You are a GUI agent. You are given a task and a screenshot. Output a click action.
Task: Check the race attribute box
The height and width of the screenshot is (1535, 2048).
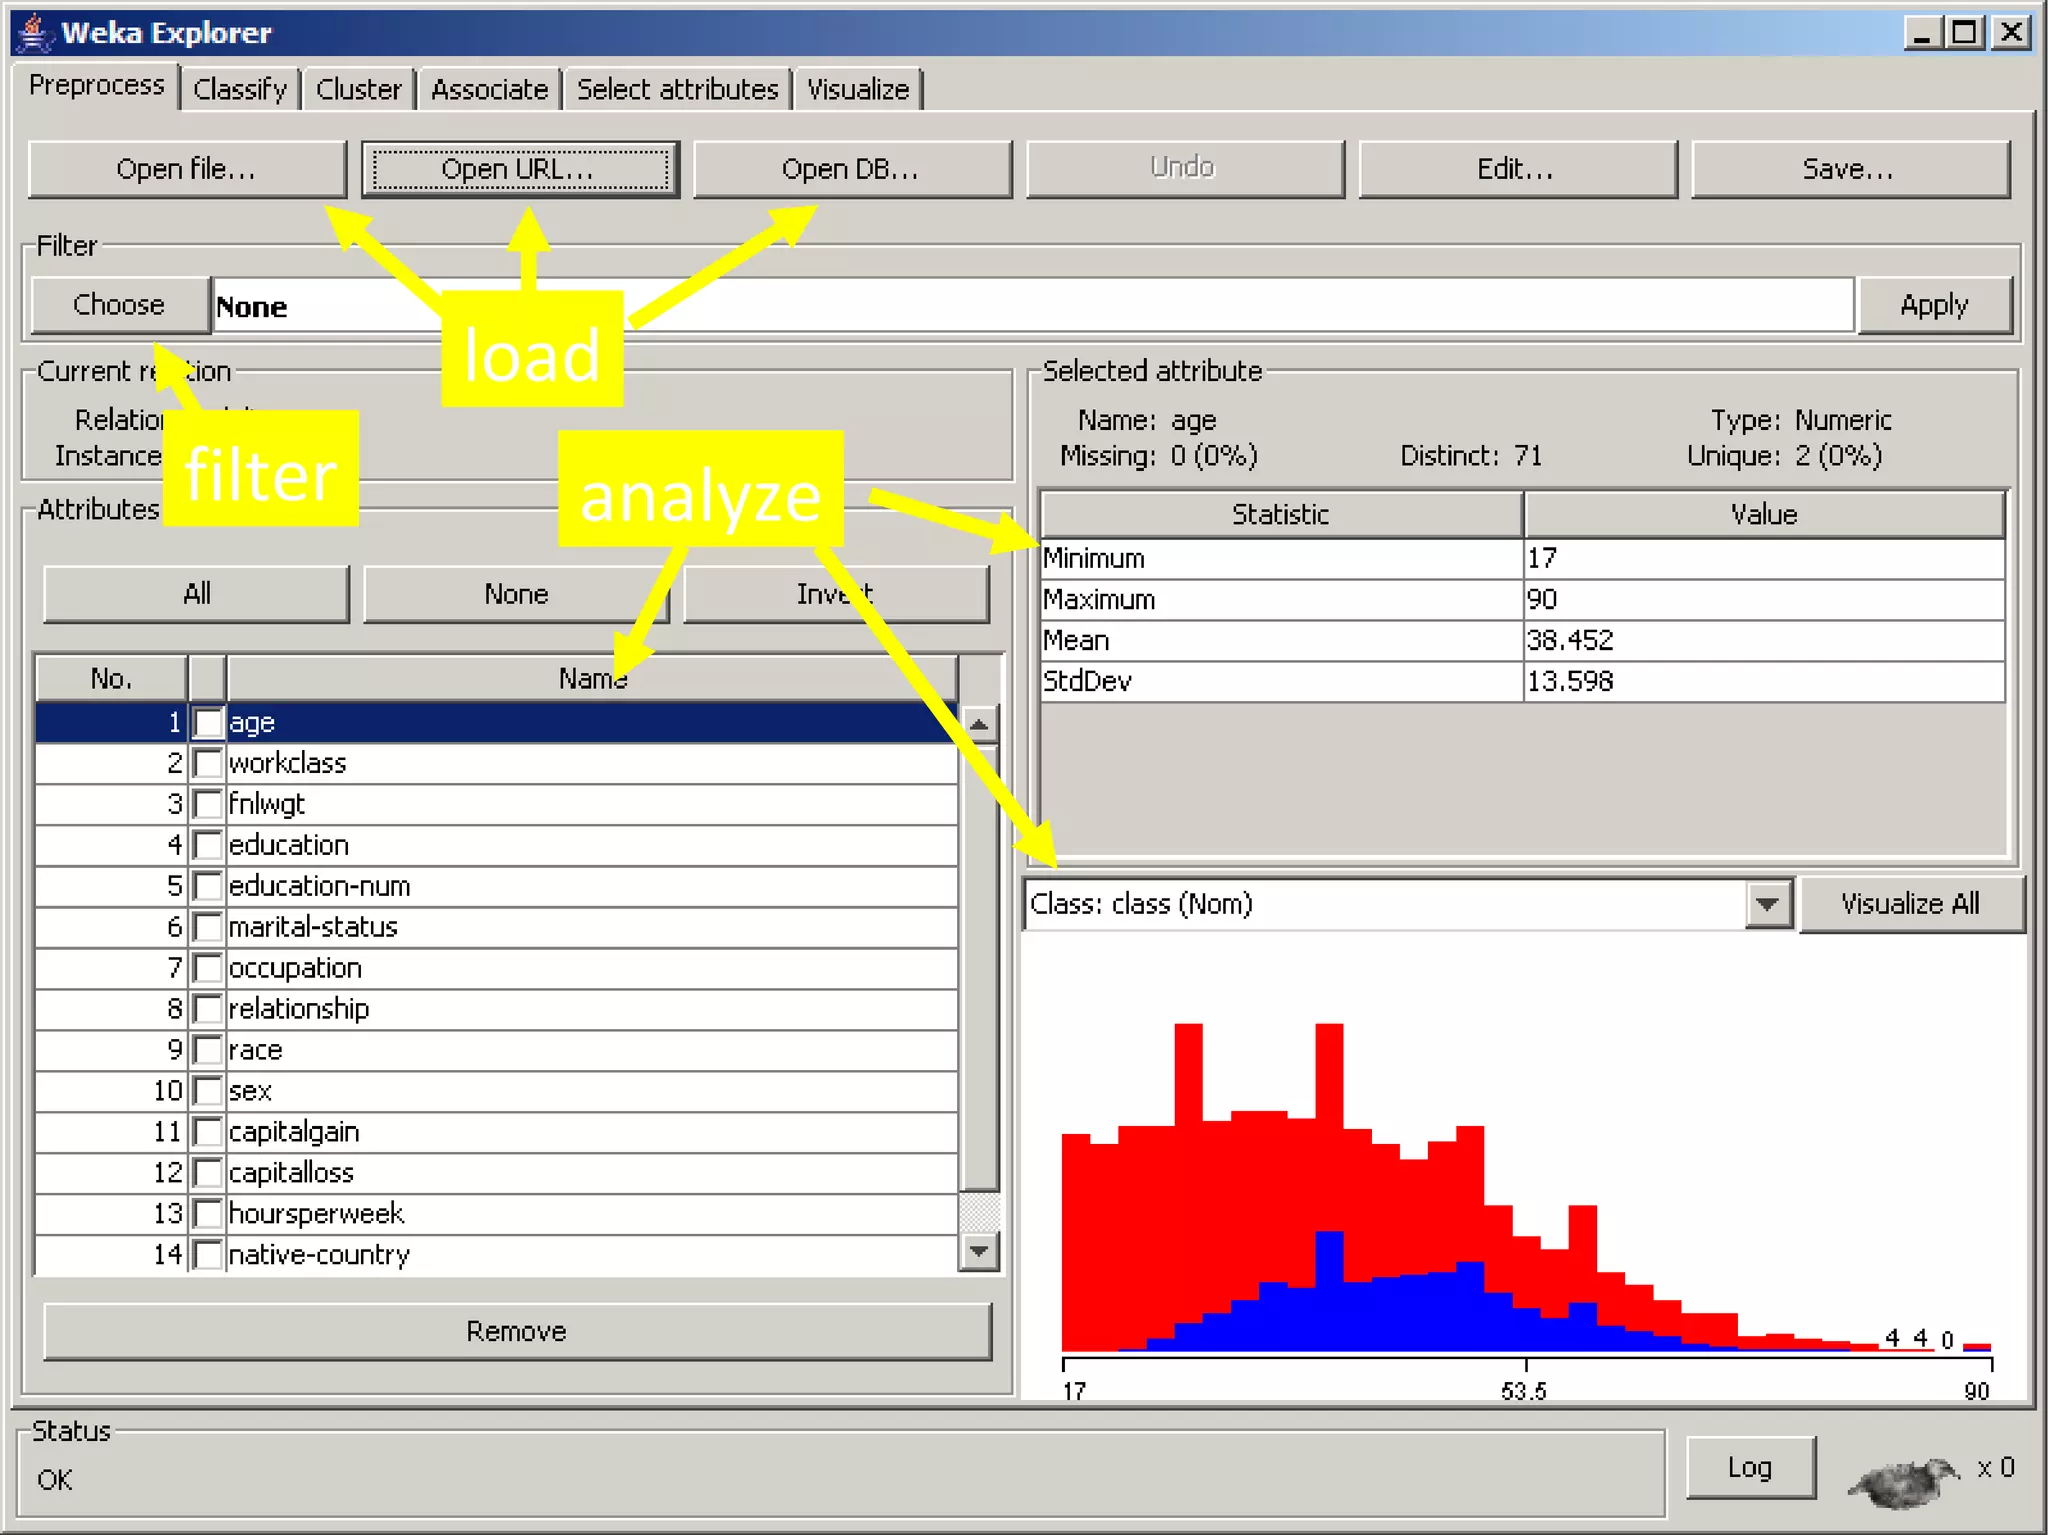pos(208,1050)
